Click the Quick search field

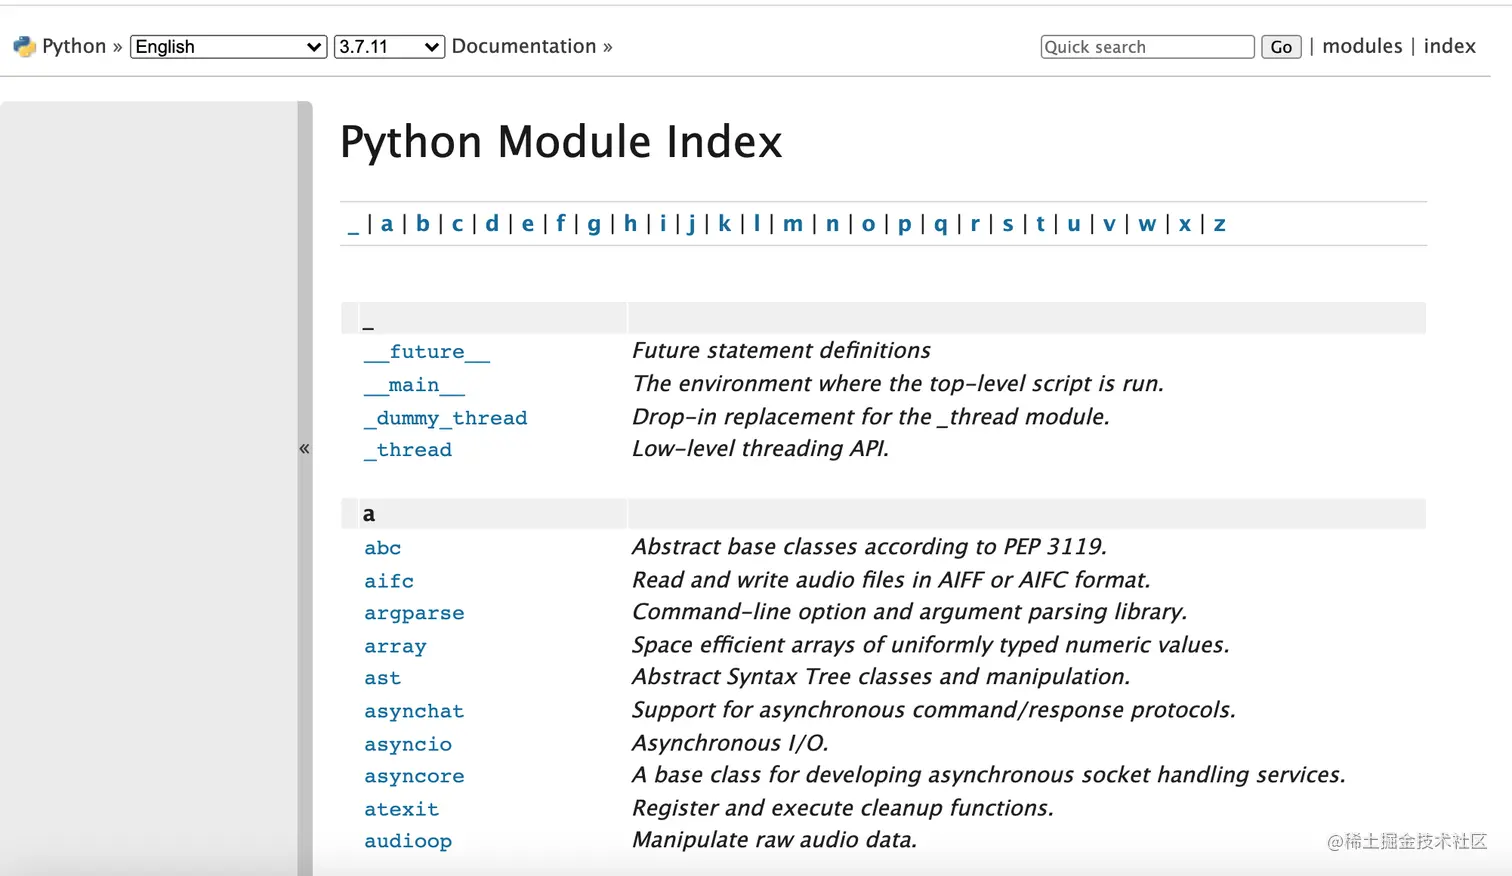click(1146, 47)
